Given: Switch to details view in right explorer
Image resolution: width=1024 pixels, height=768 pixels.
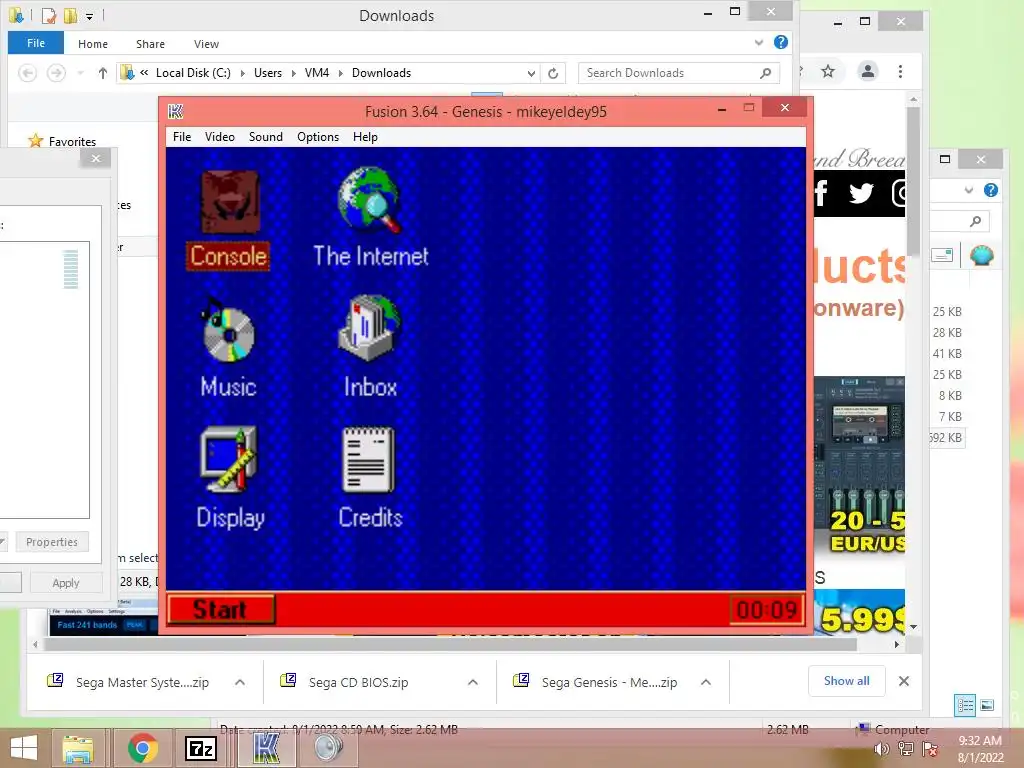Looking at the screenshot, I should [x=965, y=705].
